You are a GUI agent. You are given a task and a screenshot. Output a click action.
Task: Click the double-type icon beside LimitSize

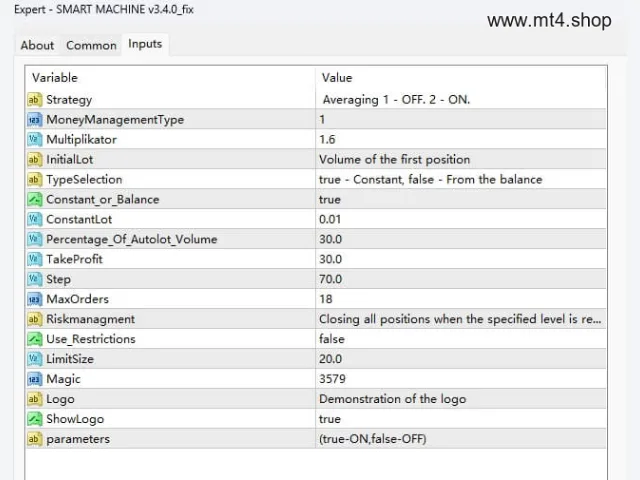35,359
